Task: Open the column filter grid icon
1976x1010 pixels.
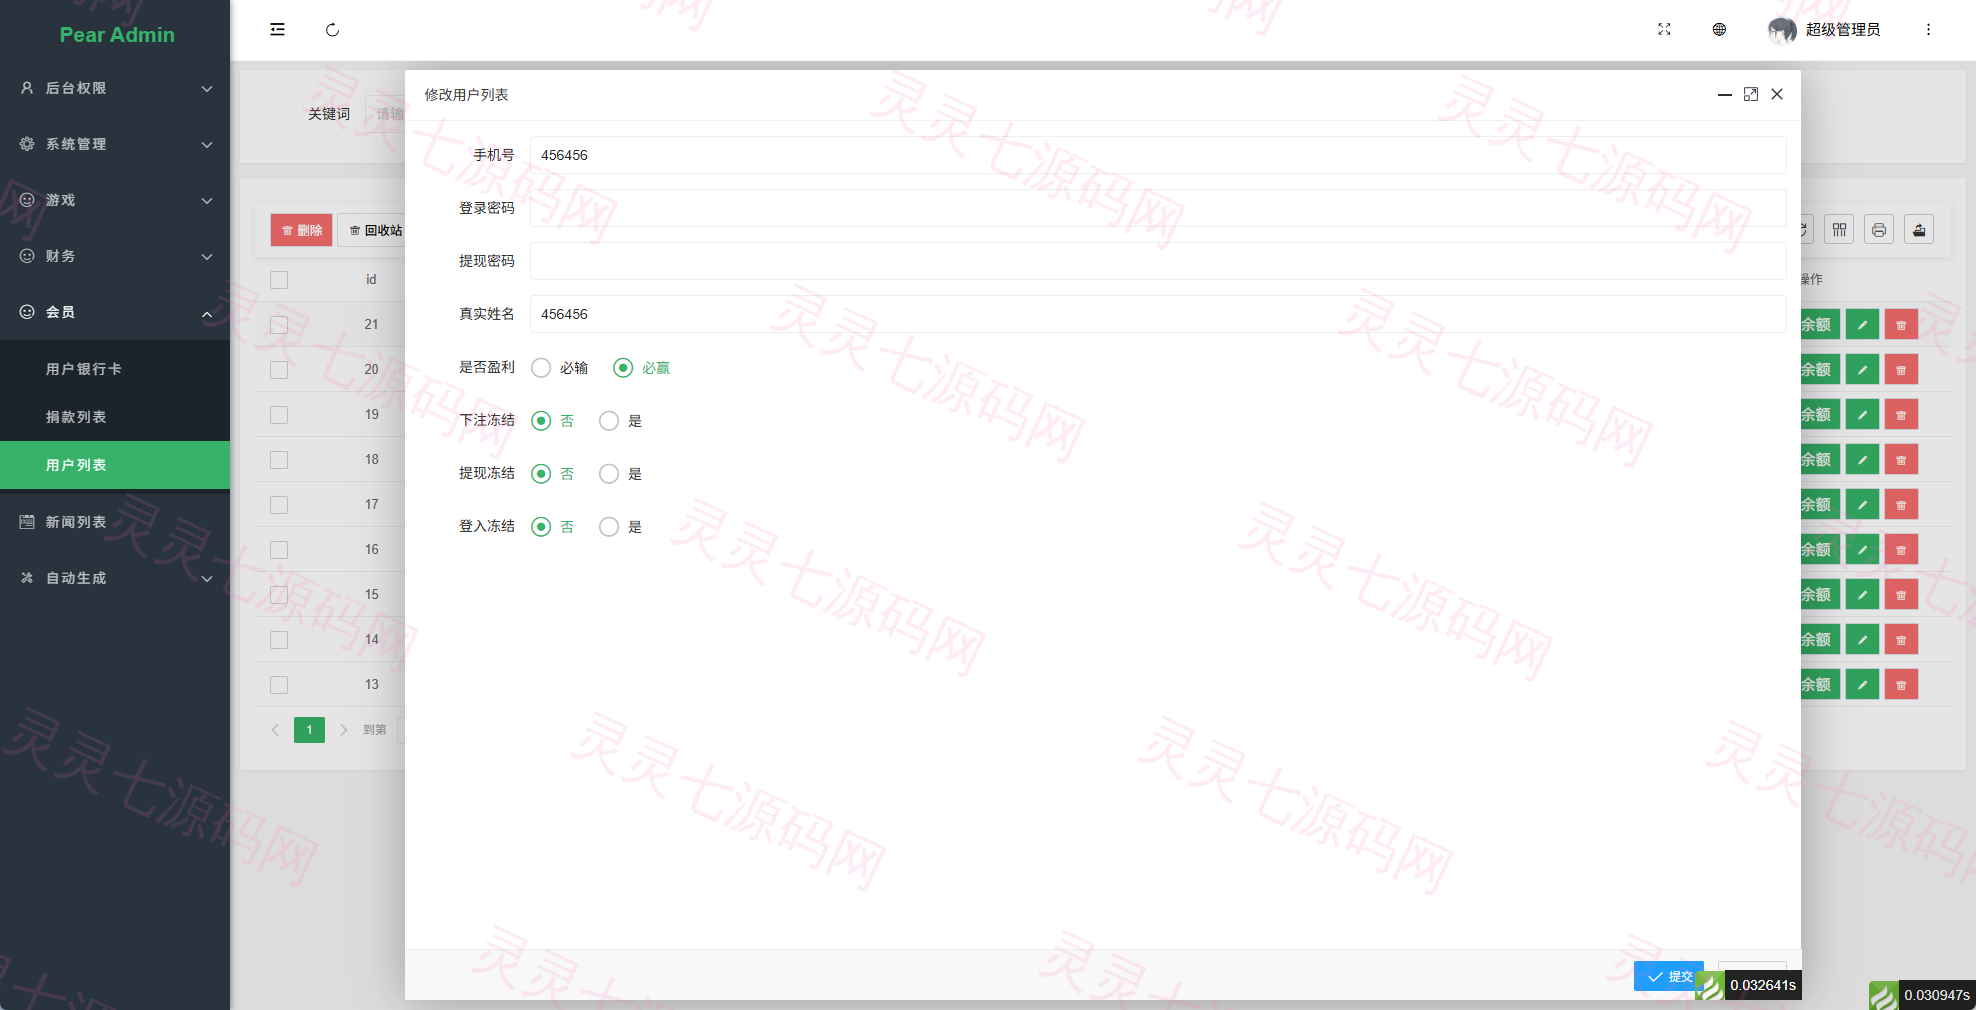Action: [x=1839, y=230]
